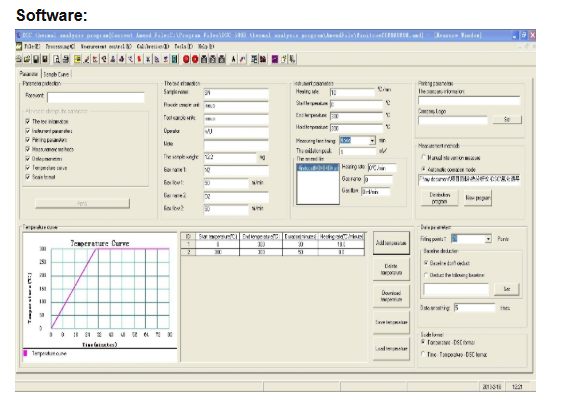Click the Start temperature field
This screenshot has width=569, height=405.
pyautogui.click(x=356, y=104)
